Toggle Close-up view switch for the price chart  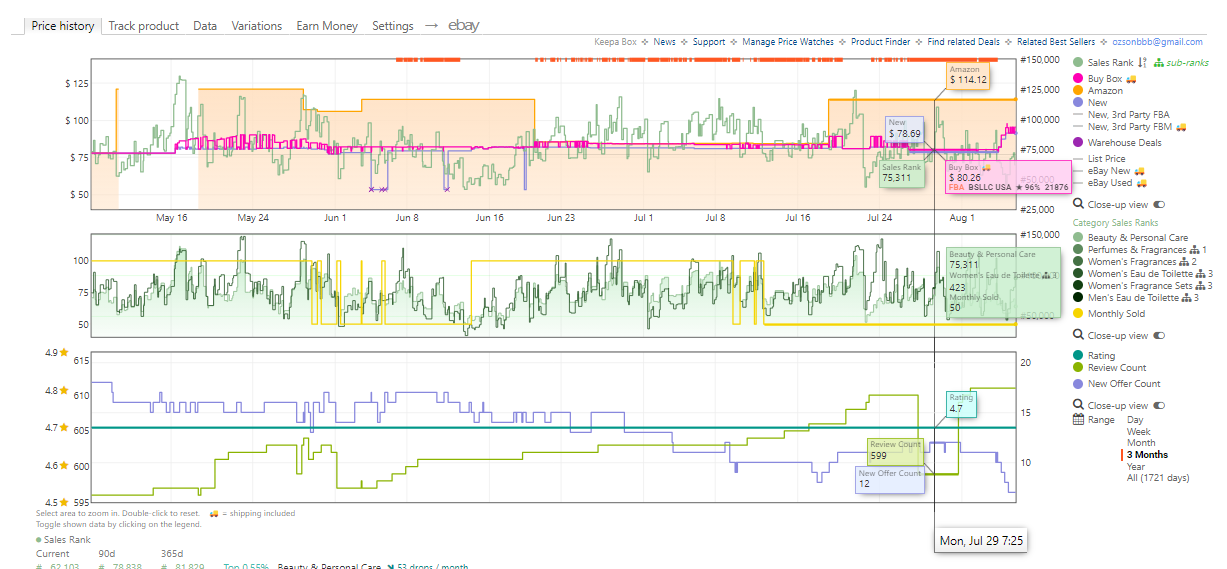(1160, 203)
